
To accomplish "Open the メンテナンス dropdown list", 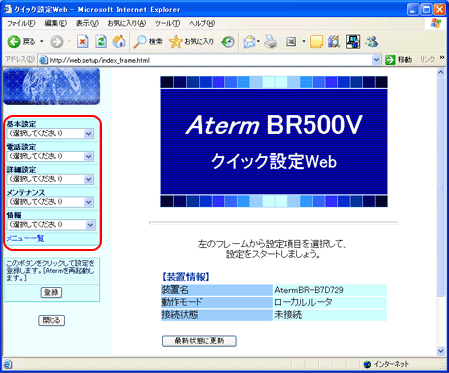I will [50, 202].
